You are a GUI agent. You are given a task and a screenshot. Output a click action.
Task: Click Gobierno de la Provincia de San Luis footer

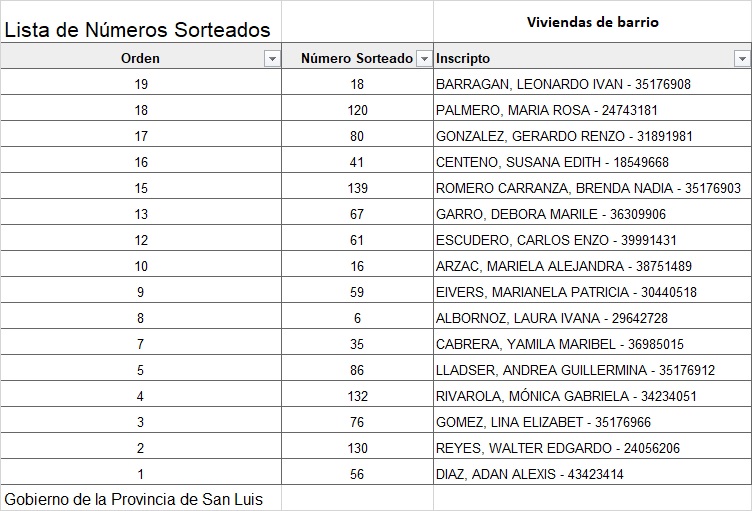tap(134, 498)
